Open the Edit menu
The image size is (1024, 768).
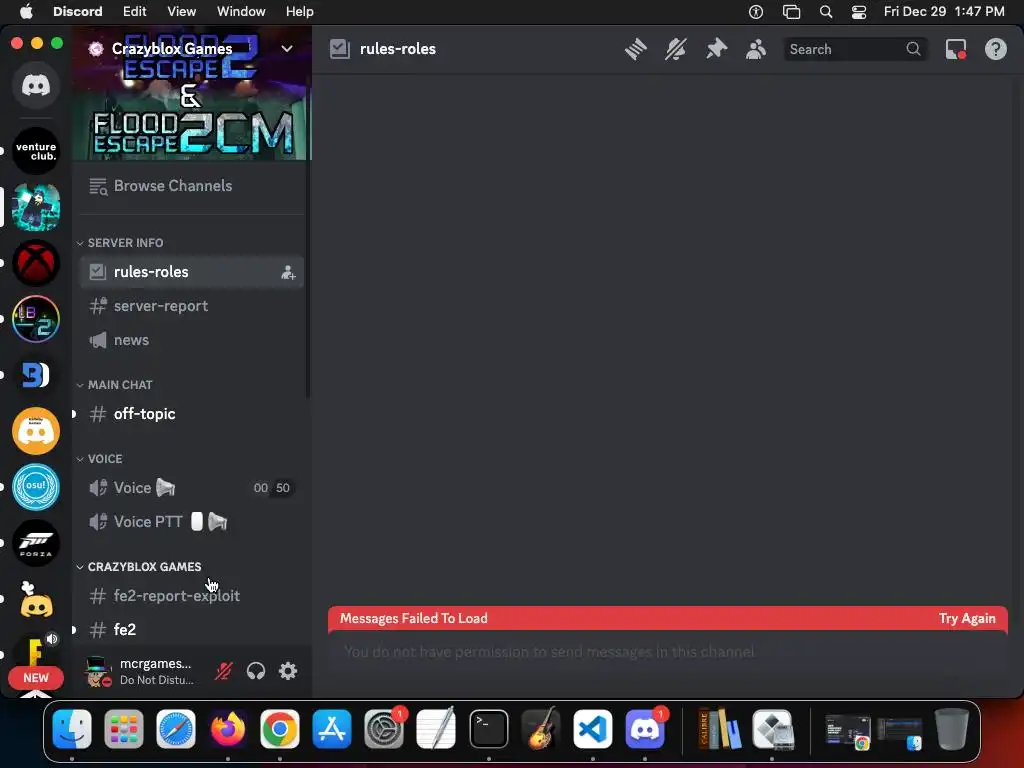(x=135, y=11)
